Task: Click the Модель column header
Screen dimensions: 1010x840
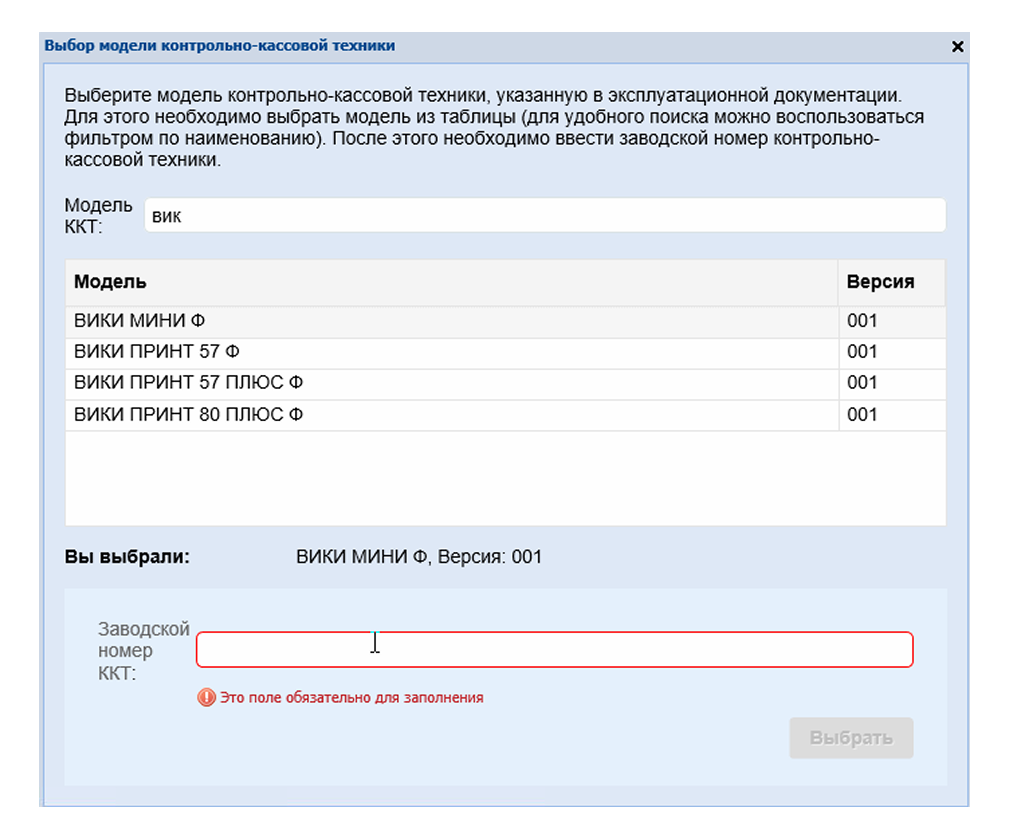Action: pos(452,282)
